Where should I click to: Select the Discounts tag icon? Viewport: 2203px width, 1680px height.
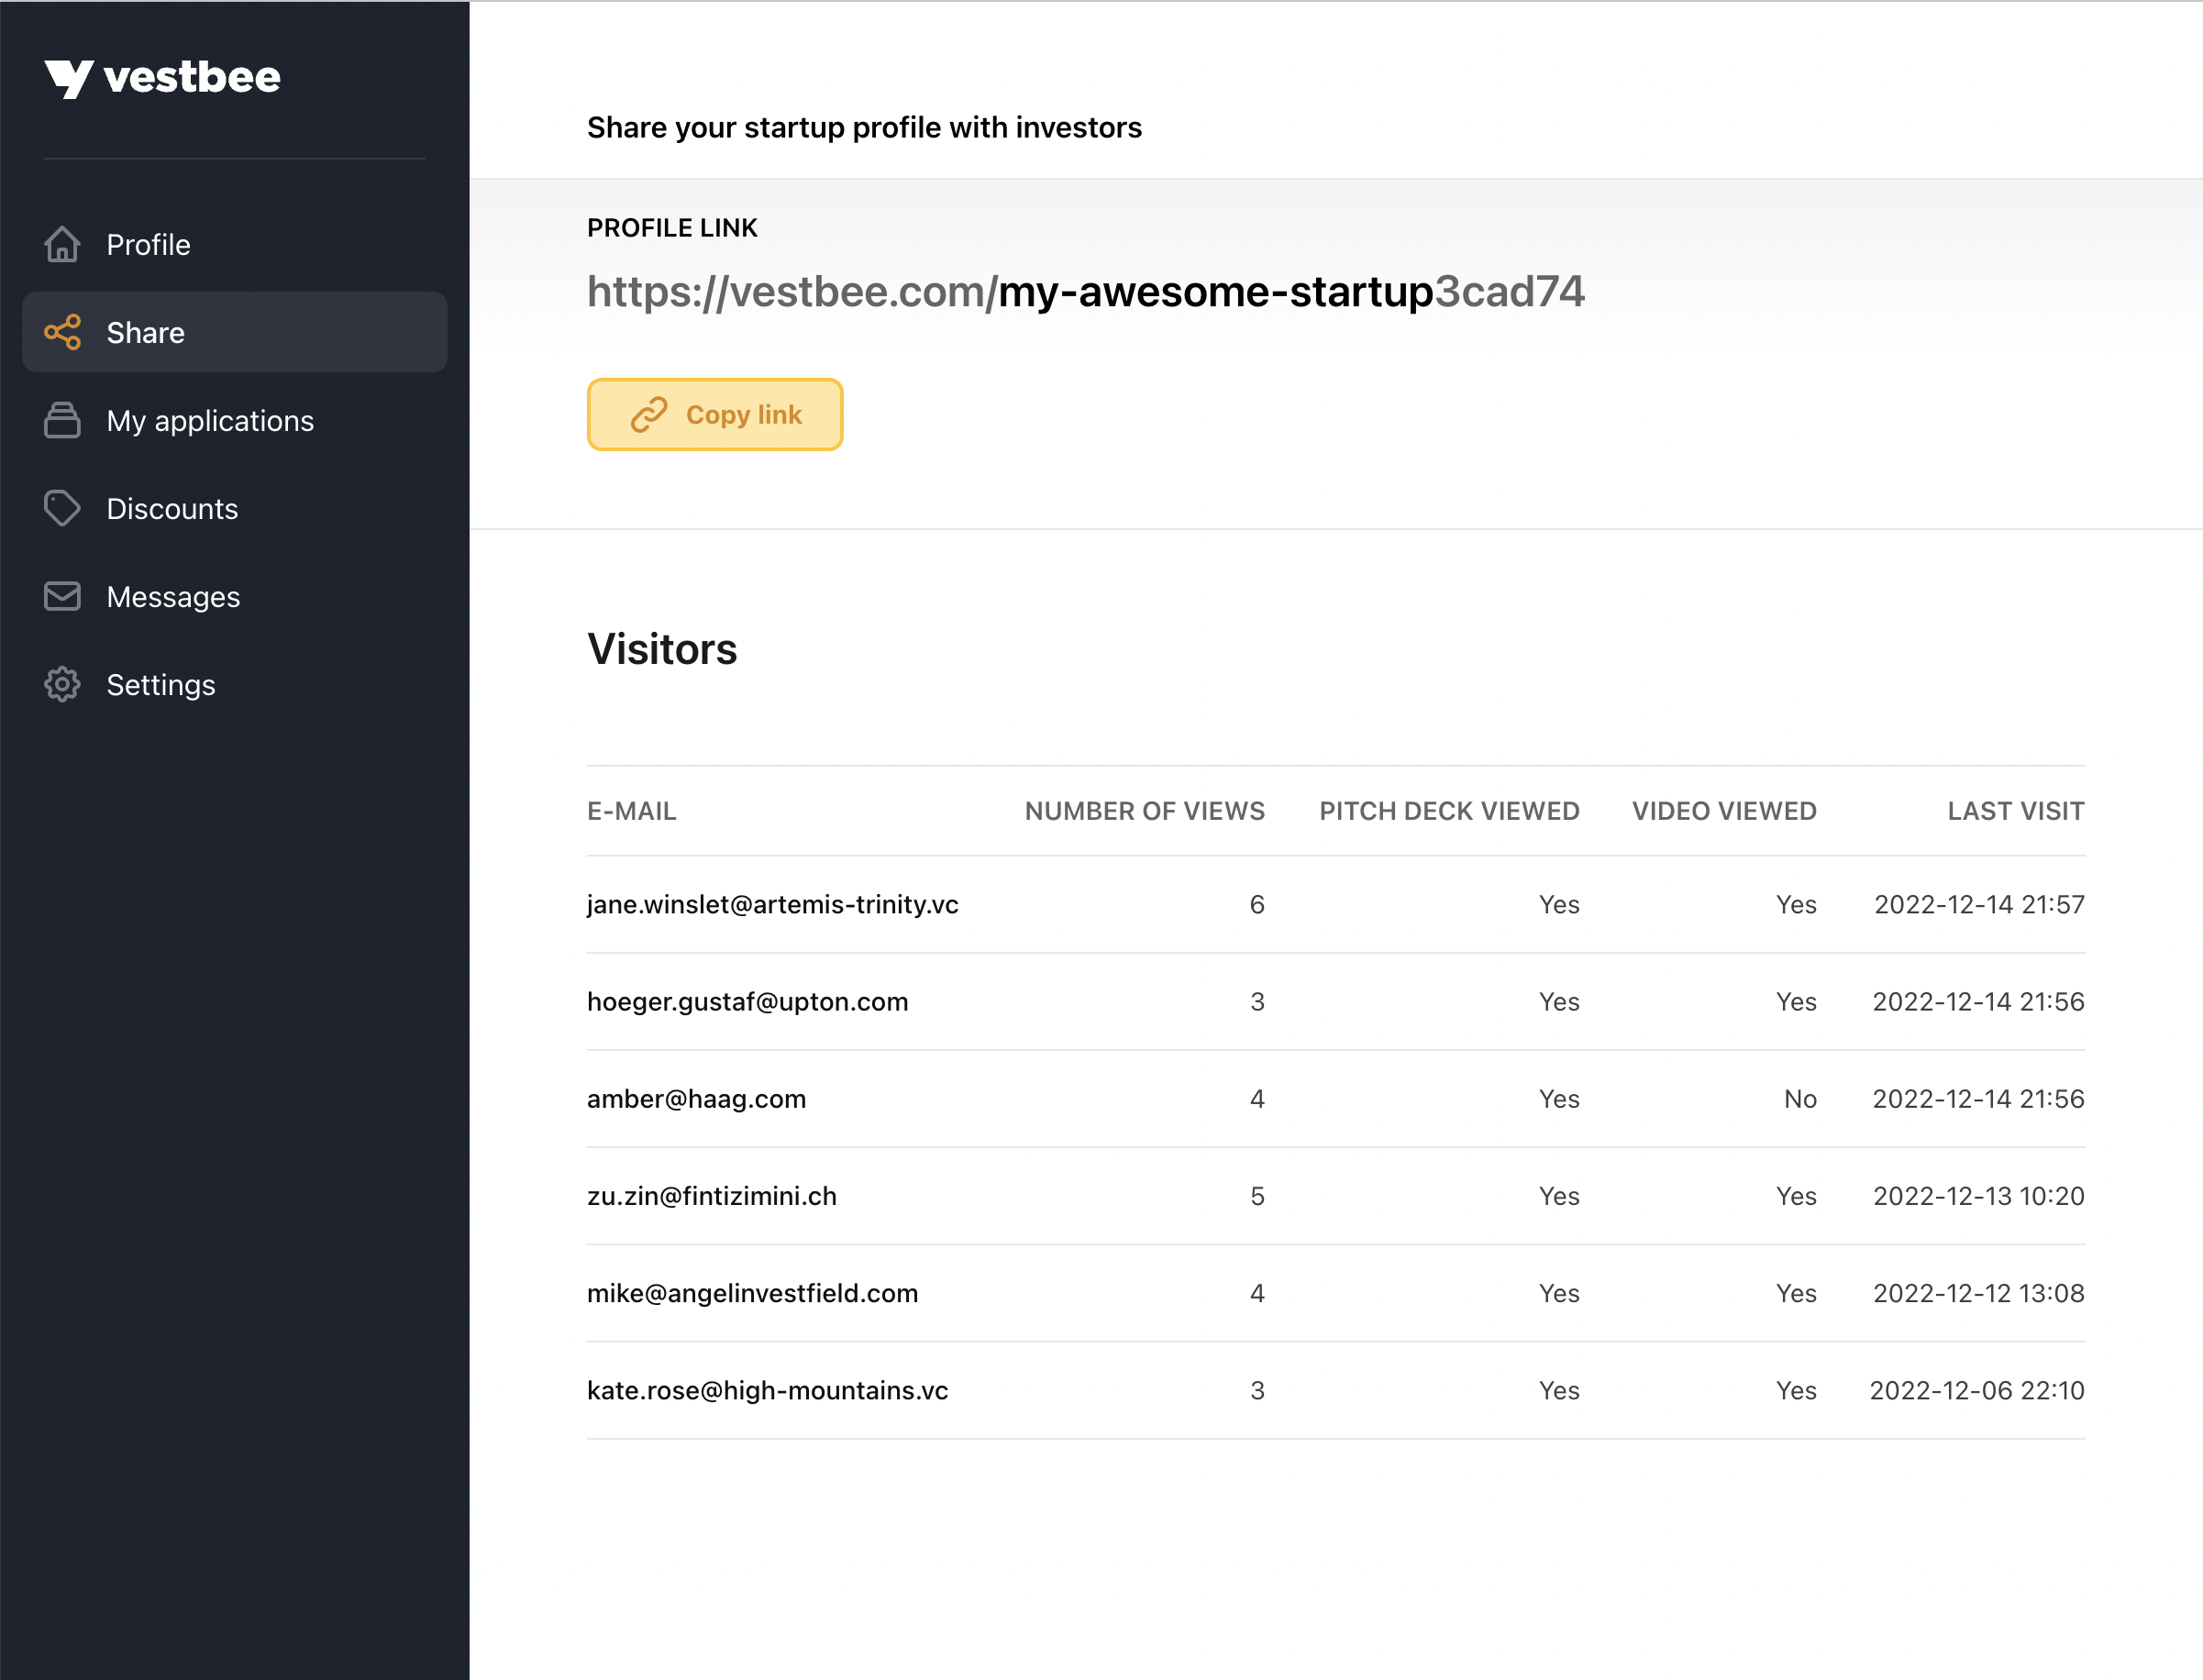click(x=62, y=508)
